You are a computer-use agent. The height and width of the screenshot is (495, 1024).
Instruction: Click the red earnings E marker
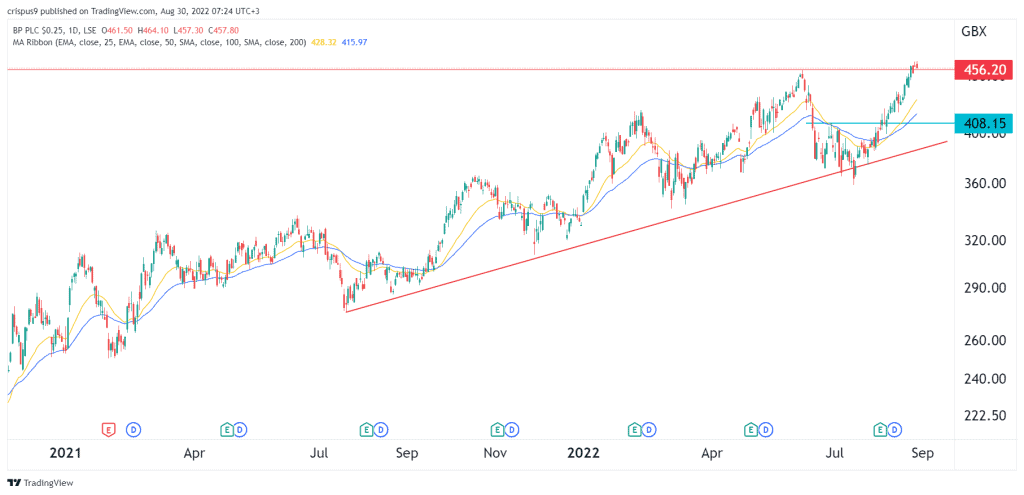108,429
